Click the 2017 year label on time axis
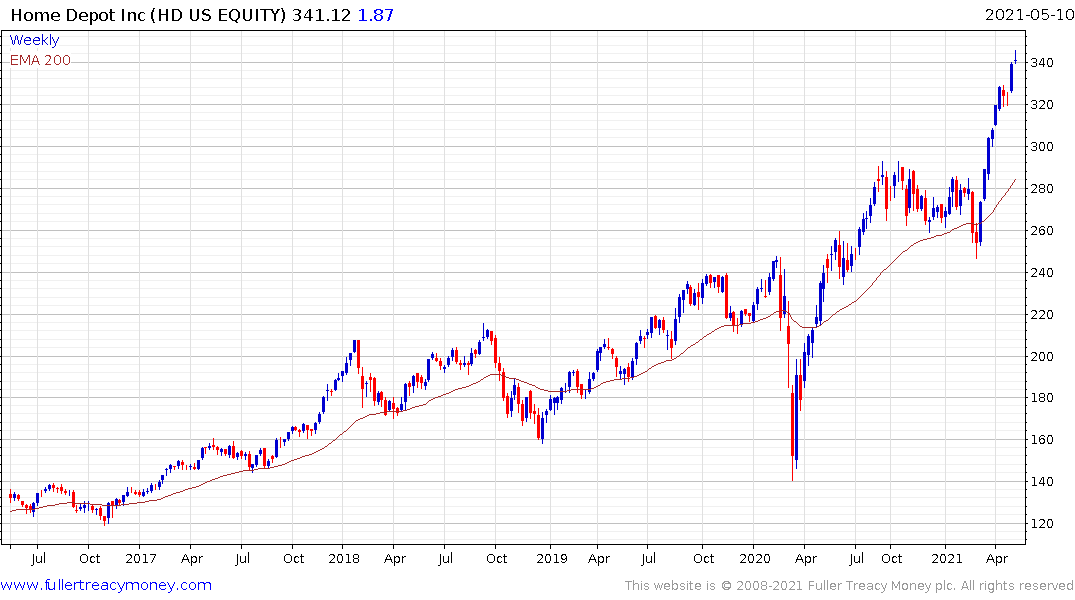 (141, 558)
